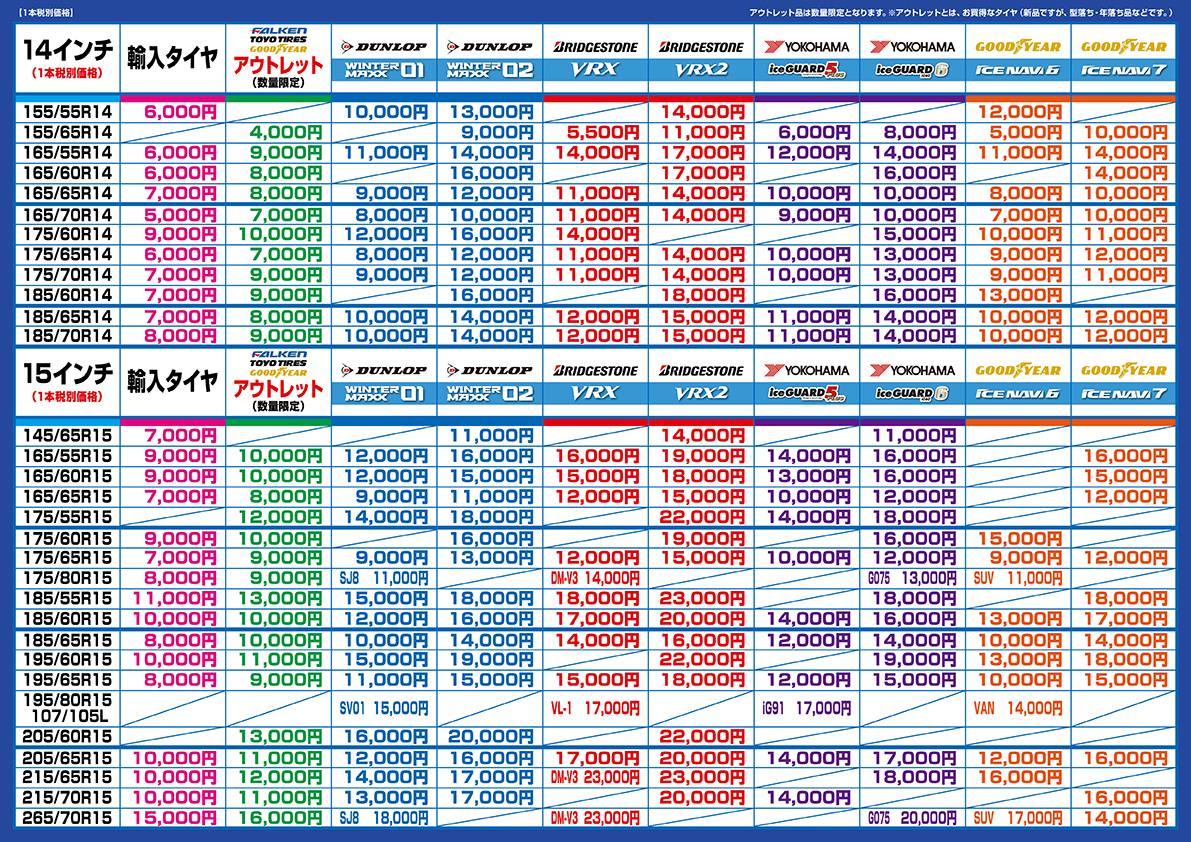
Task: Click the 5,500円 VRX price for 155/65R14
Action: (604, 133)
